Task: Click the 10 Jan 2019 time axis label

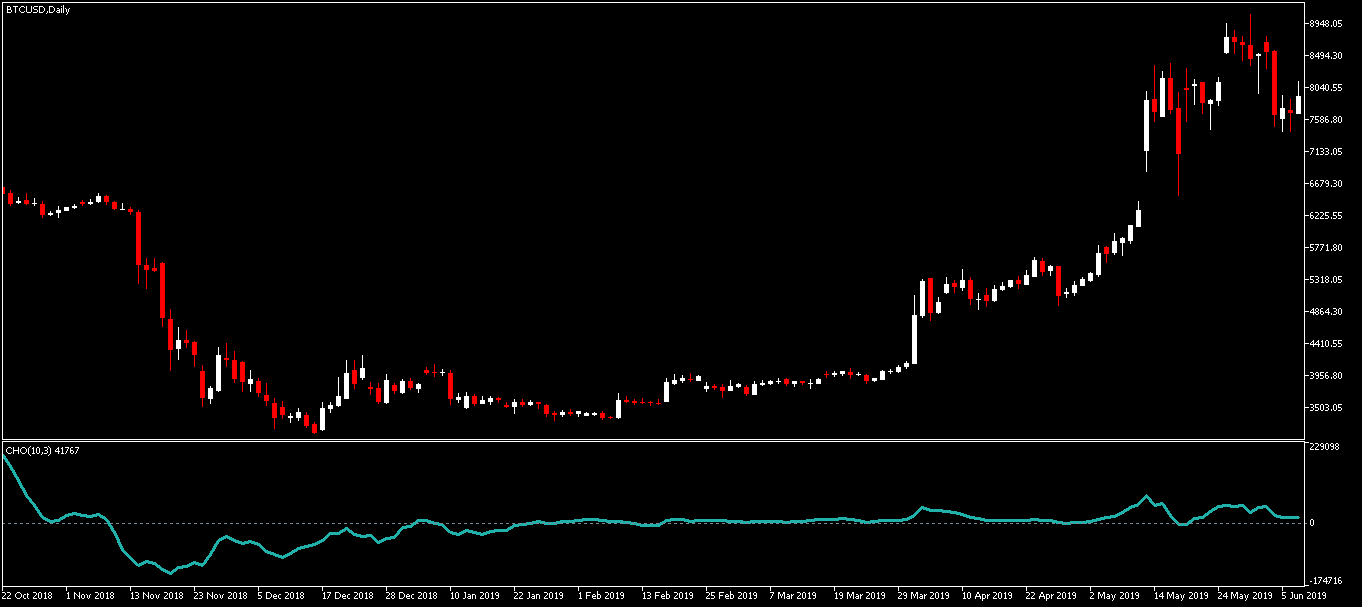Action: point(475,595)
